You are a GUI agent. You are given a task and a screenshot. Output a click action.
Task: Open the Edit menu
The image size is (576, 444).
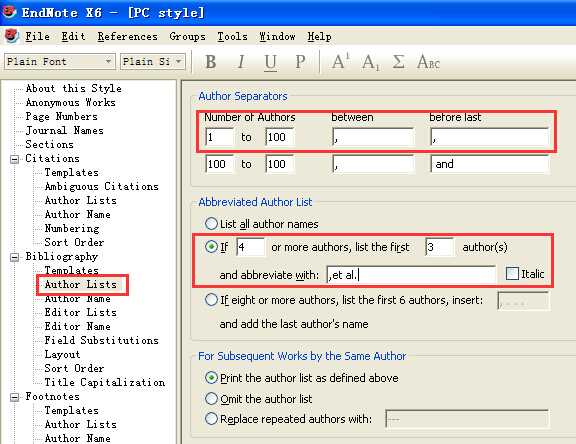coord(73,36)
